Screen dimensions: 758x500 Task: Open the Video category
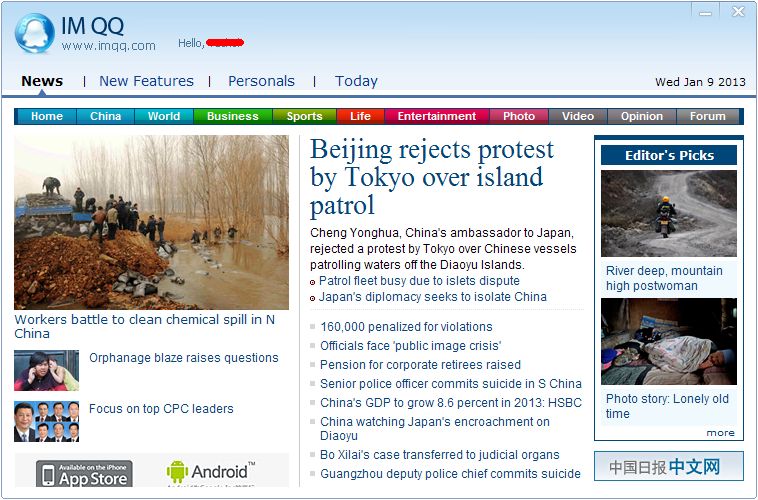[x=577, y=116]
